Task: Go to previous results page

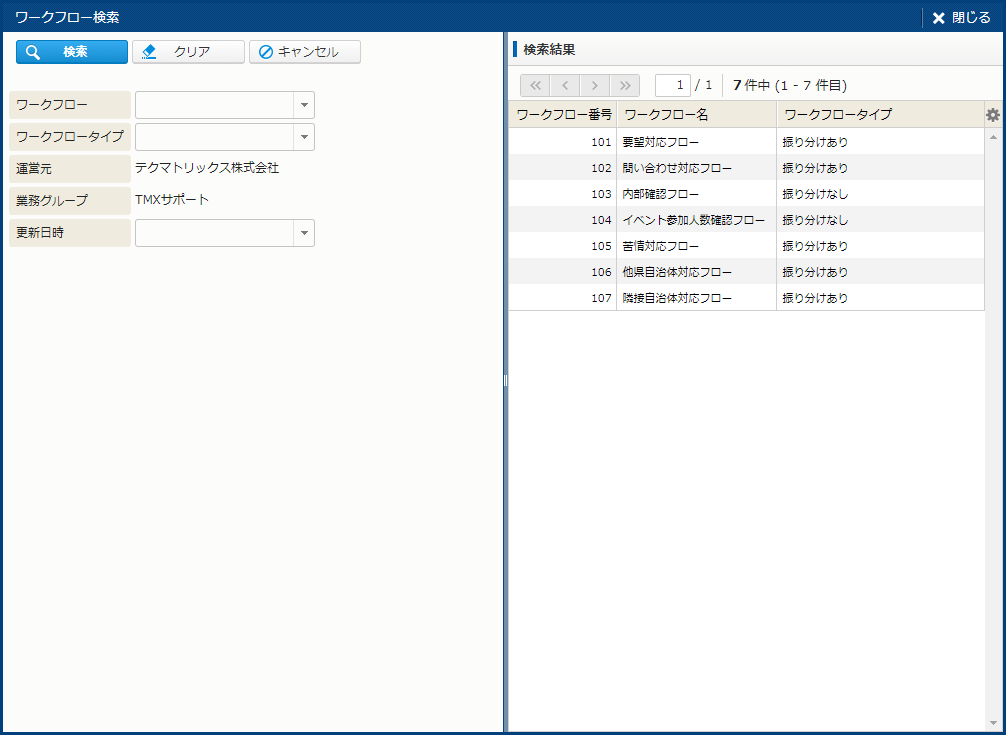Action: tap(565, 85)
